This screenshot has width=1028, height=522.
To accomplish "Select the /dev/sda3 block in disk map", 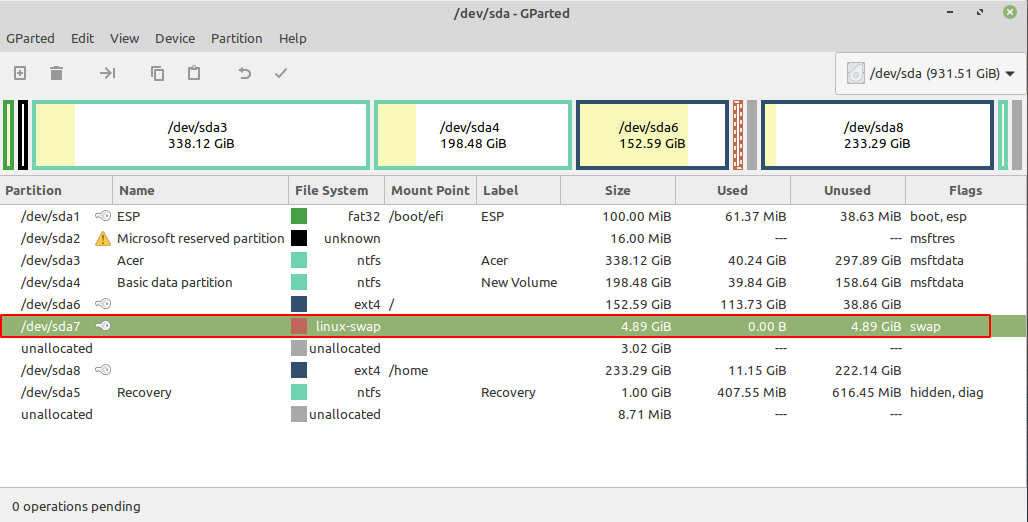I will point(201,135).
